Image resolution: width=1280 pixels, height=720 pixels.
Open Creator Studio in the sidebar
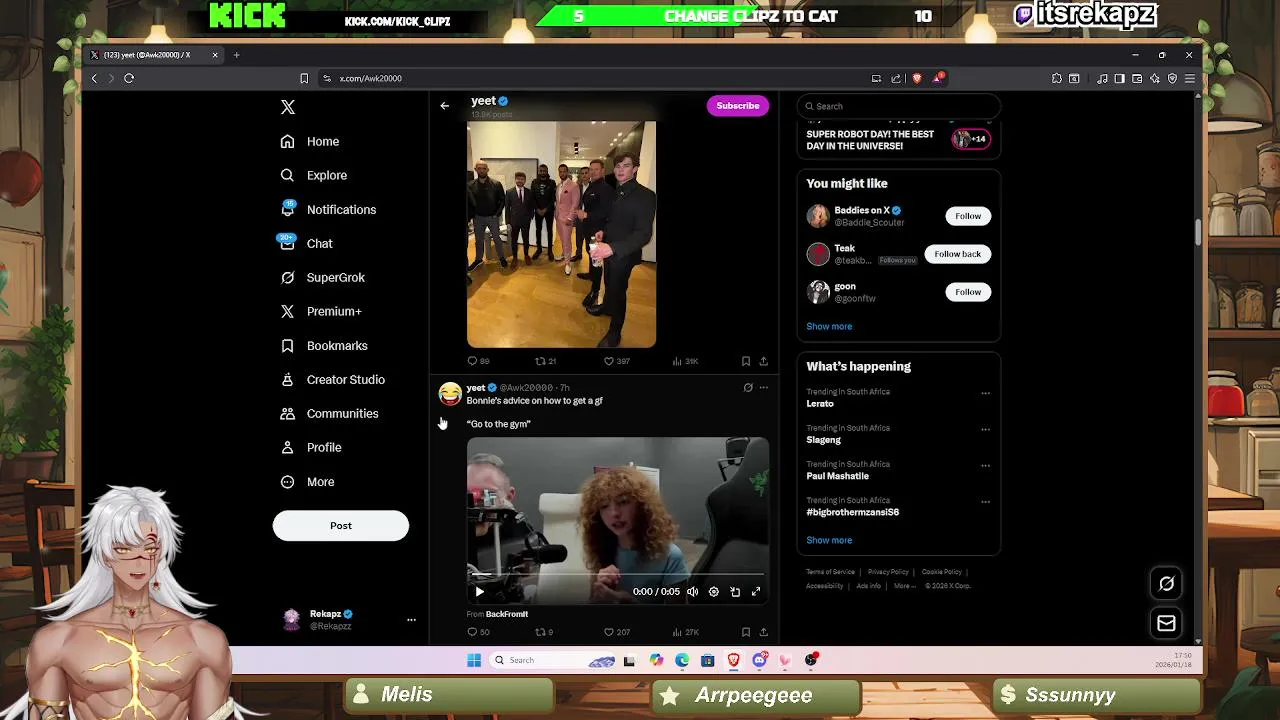(x=332, y=380)
